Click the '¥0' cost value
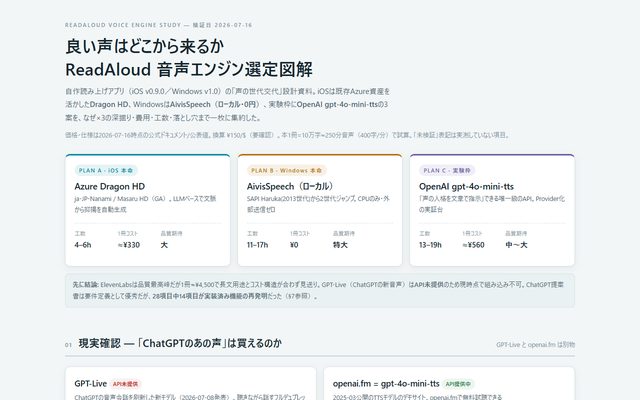The width and height of the screenshot is (640, 400). tap(294, 245)
